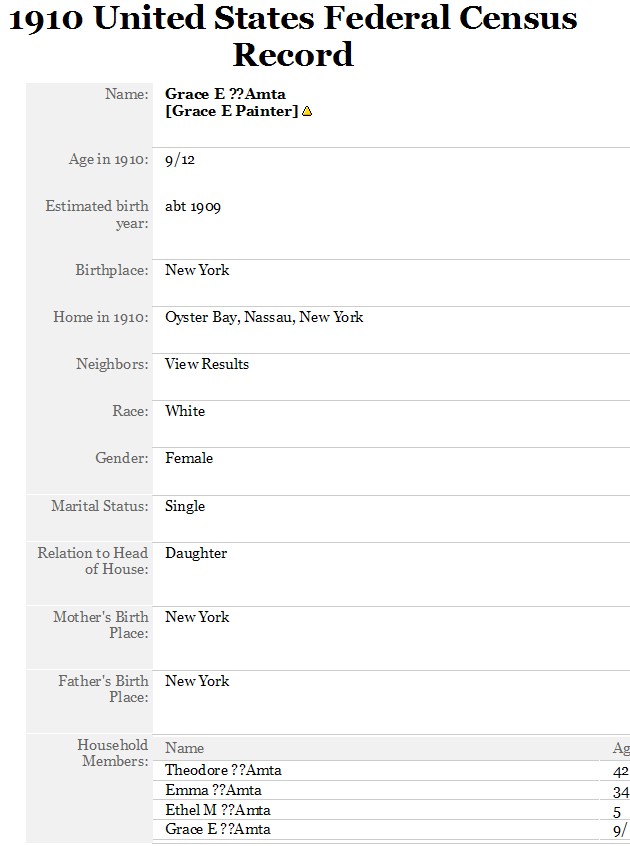Click the Race White value
Screen dimensions: 630x846
(184, 411)
